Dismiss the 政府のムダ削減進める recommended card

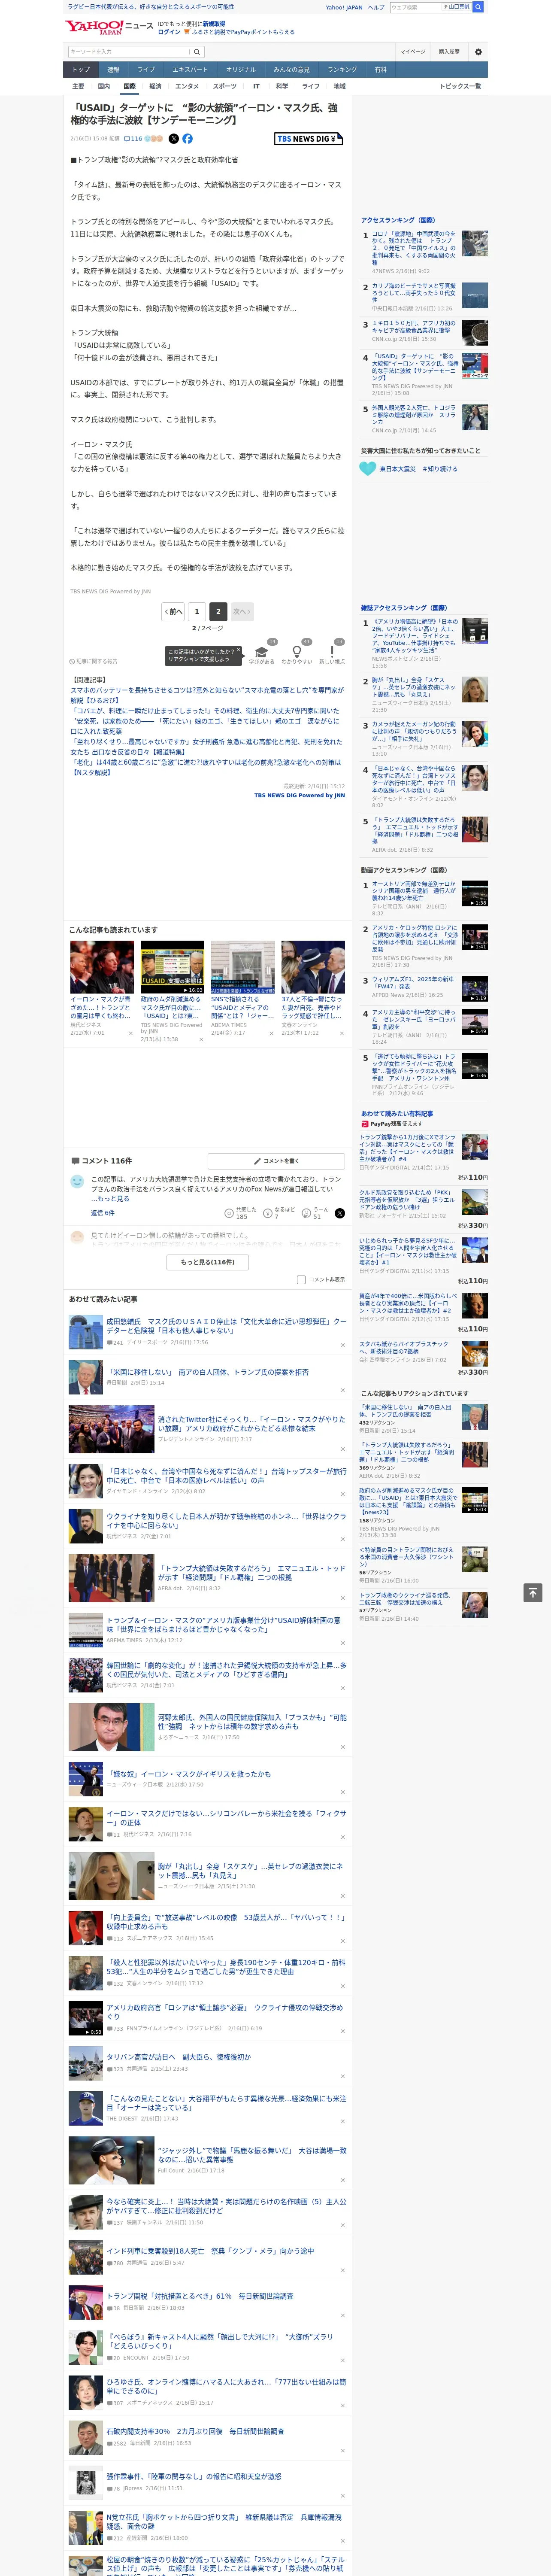point(201,1039)
